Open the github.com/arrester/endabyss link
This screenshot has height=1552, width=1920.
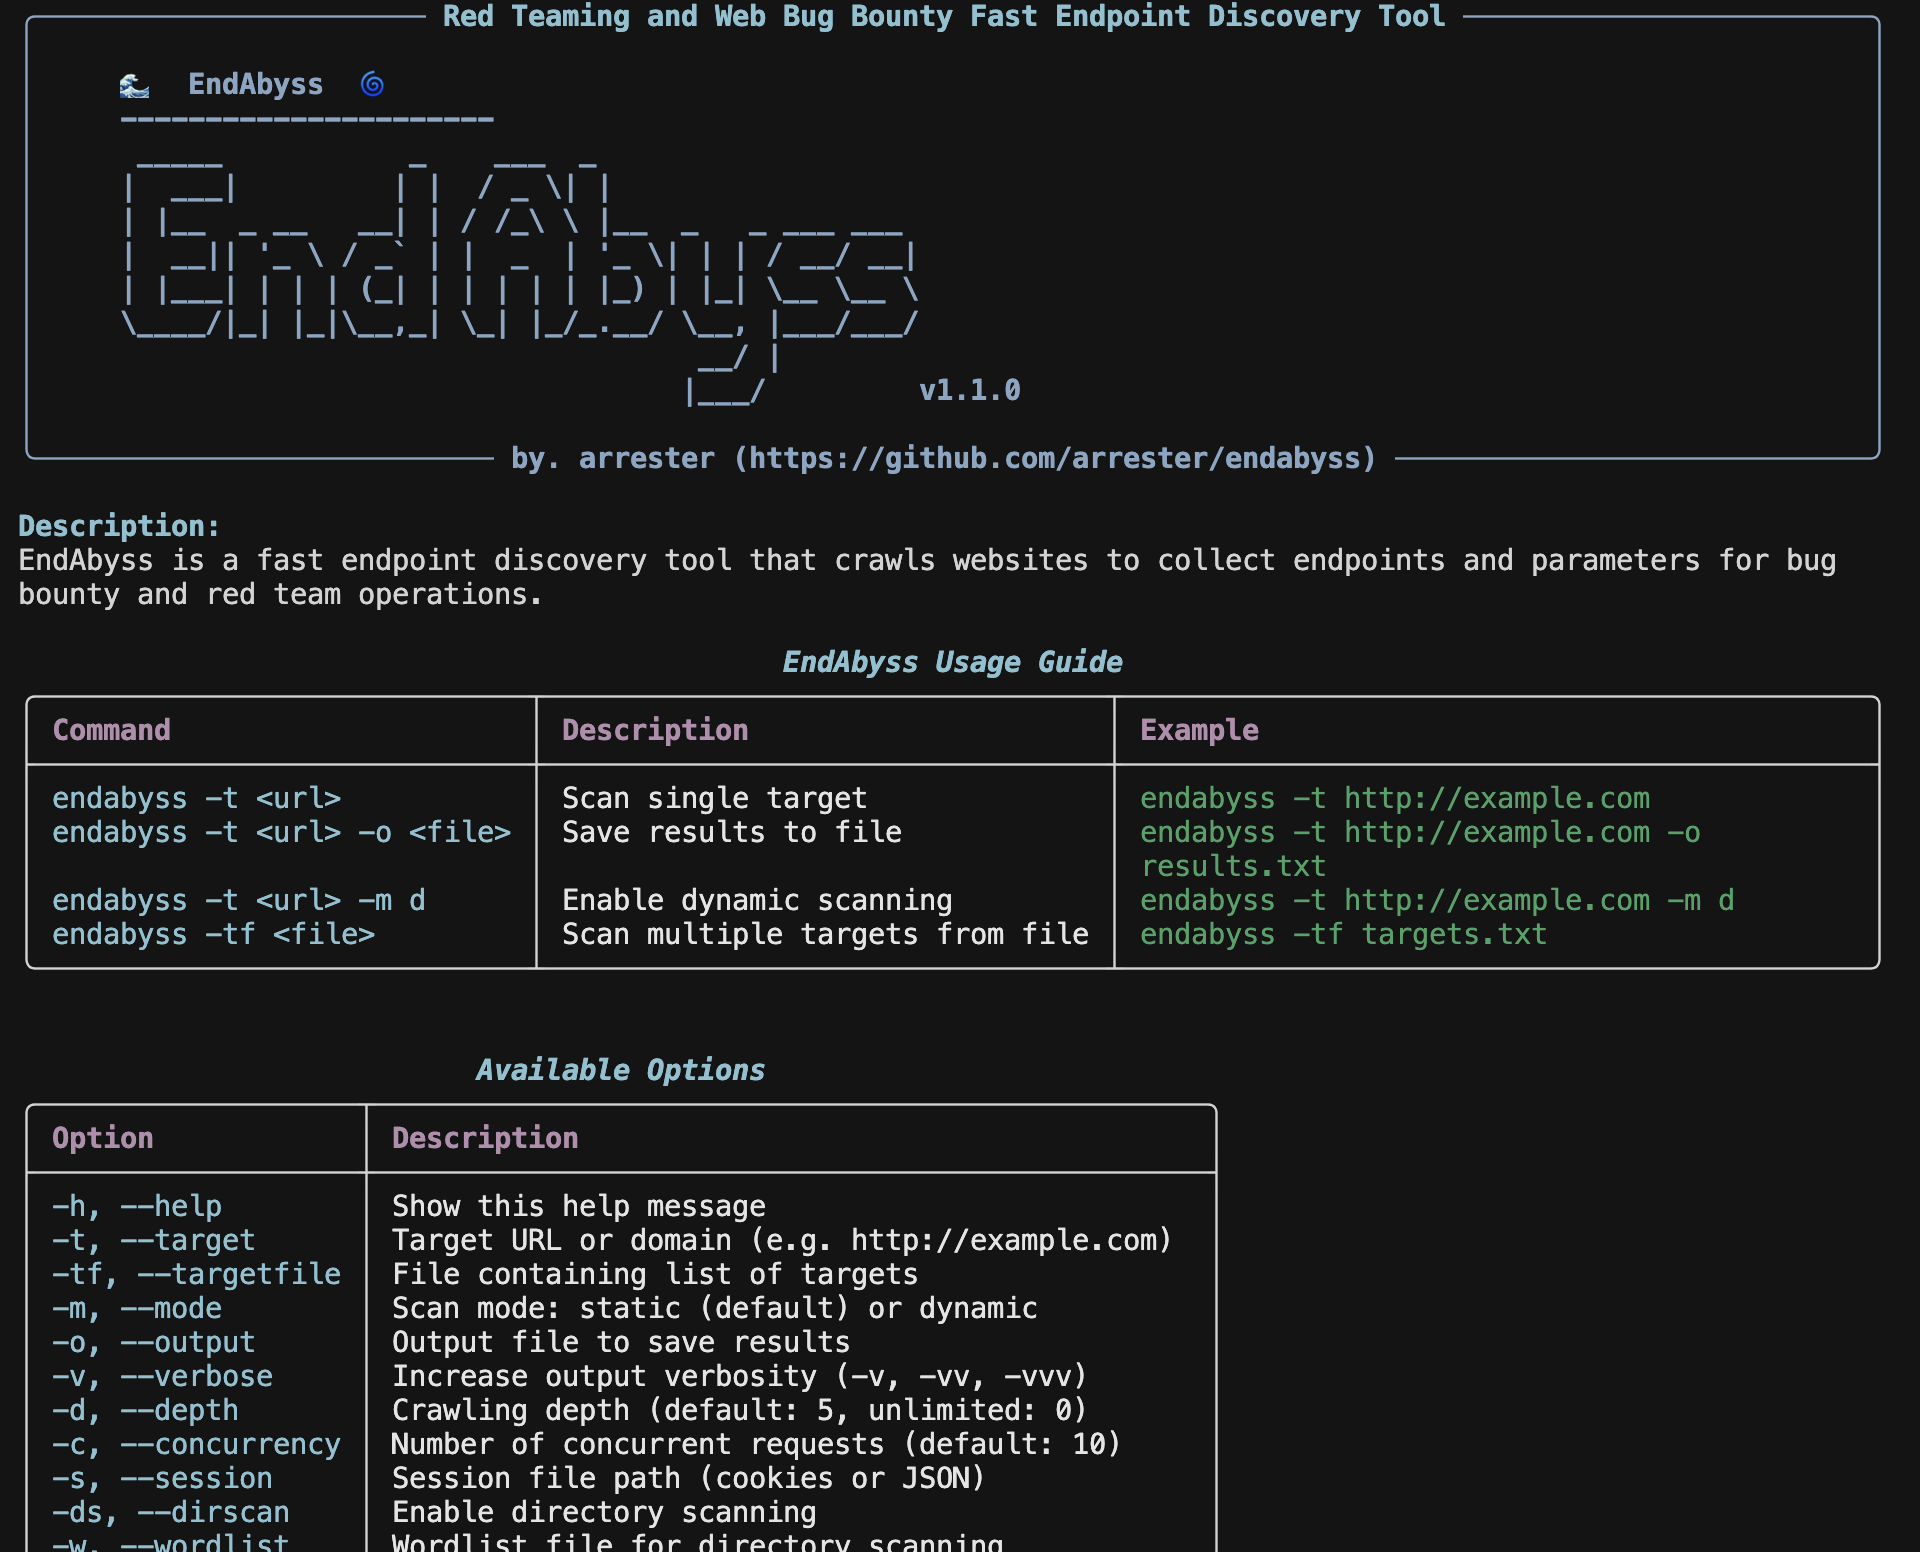[x=1055, y=458]
